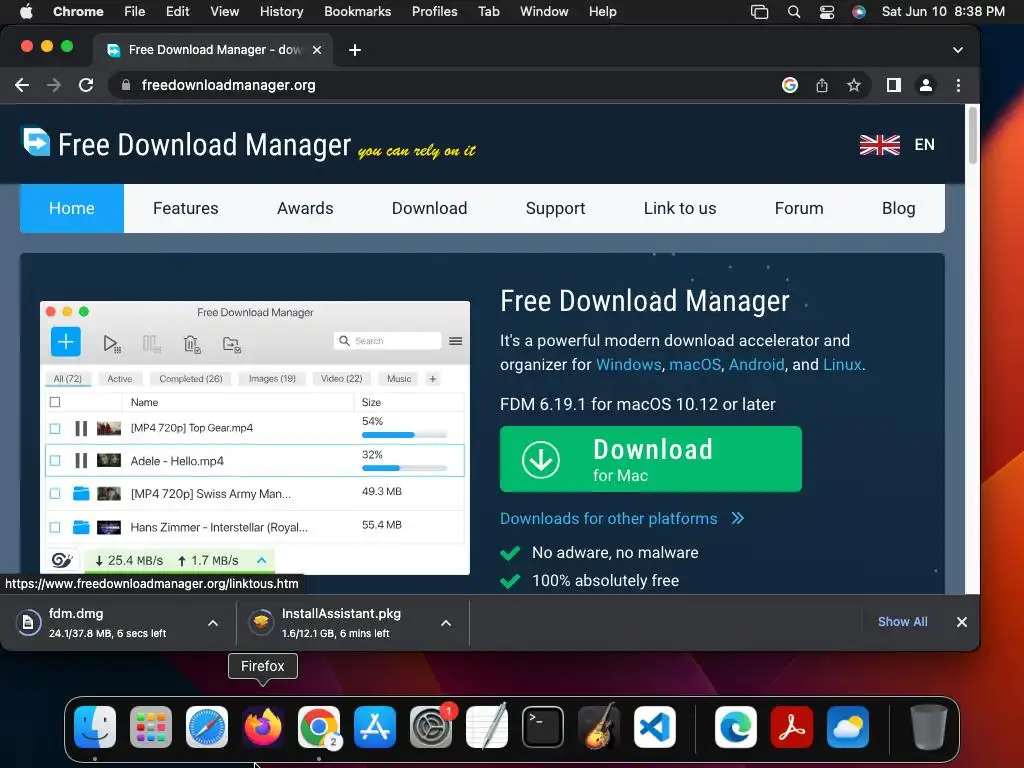Launch Safari from the Dock
The width and height of the screenshot is (1024, 768).
[207, 727]
